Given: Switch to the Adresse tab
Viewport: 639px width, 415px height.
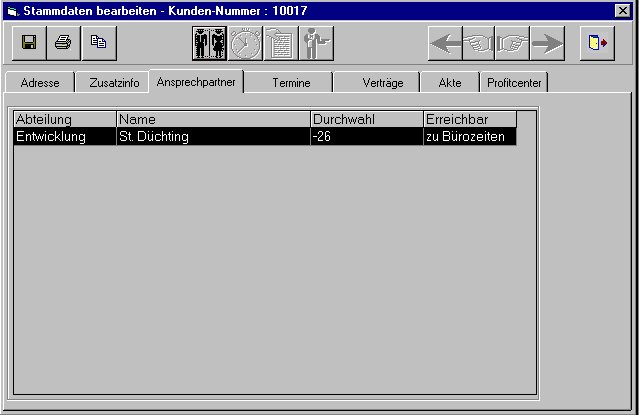Looking at the screenshot, I should [39, 83].
